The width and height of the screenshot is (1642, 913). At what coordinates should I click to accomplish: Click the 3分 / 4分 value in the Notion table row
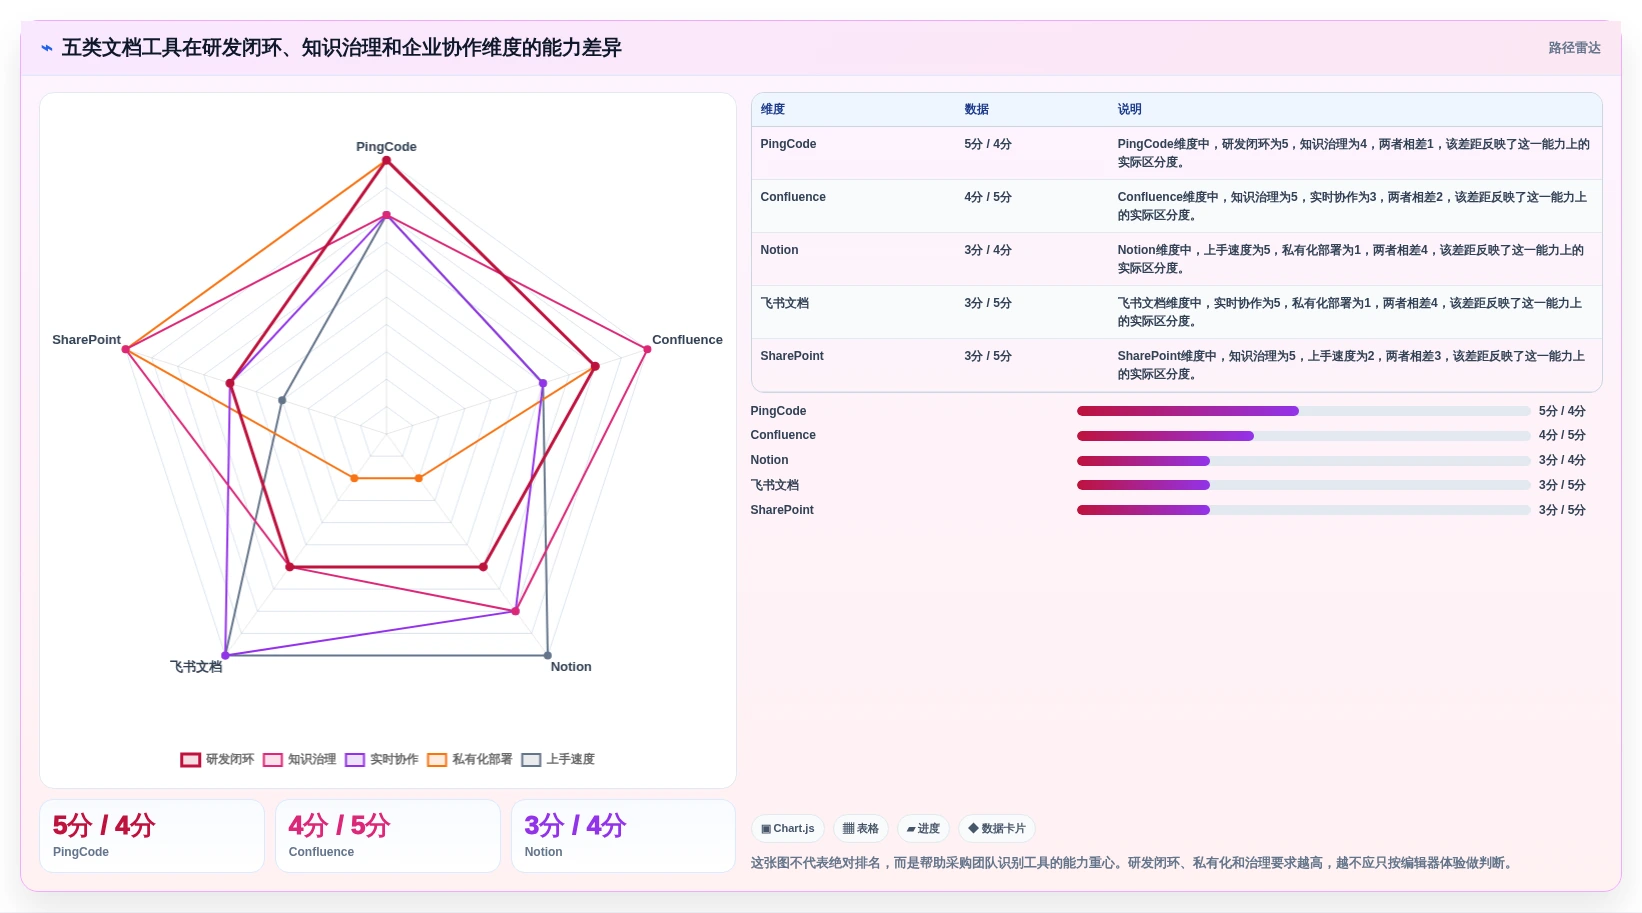(x=988, y=250)
